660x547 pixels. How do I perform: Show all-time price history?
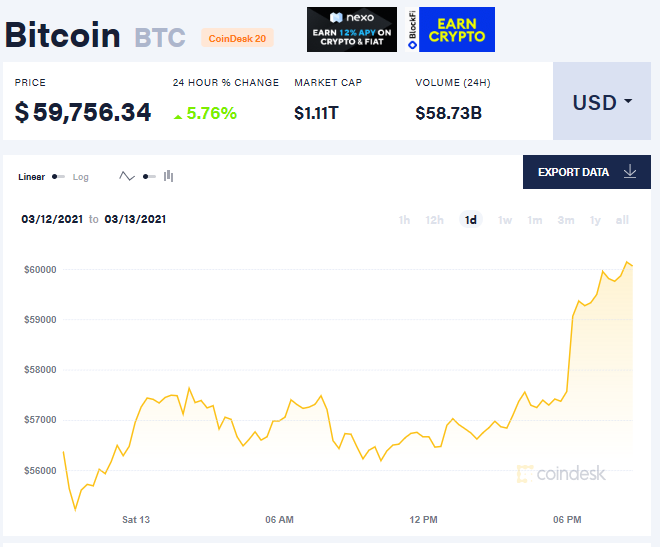pos(622,220)
